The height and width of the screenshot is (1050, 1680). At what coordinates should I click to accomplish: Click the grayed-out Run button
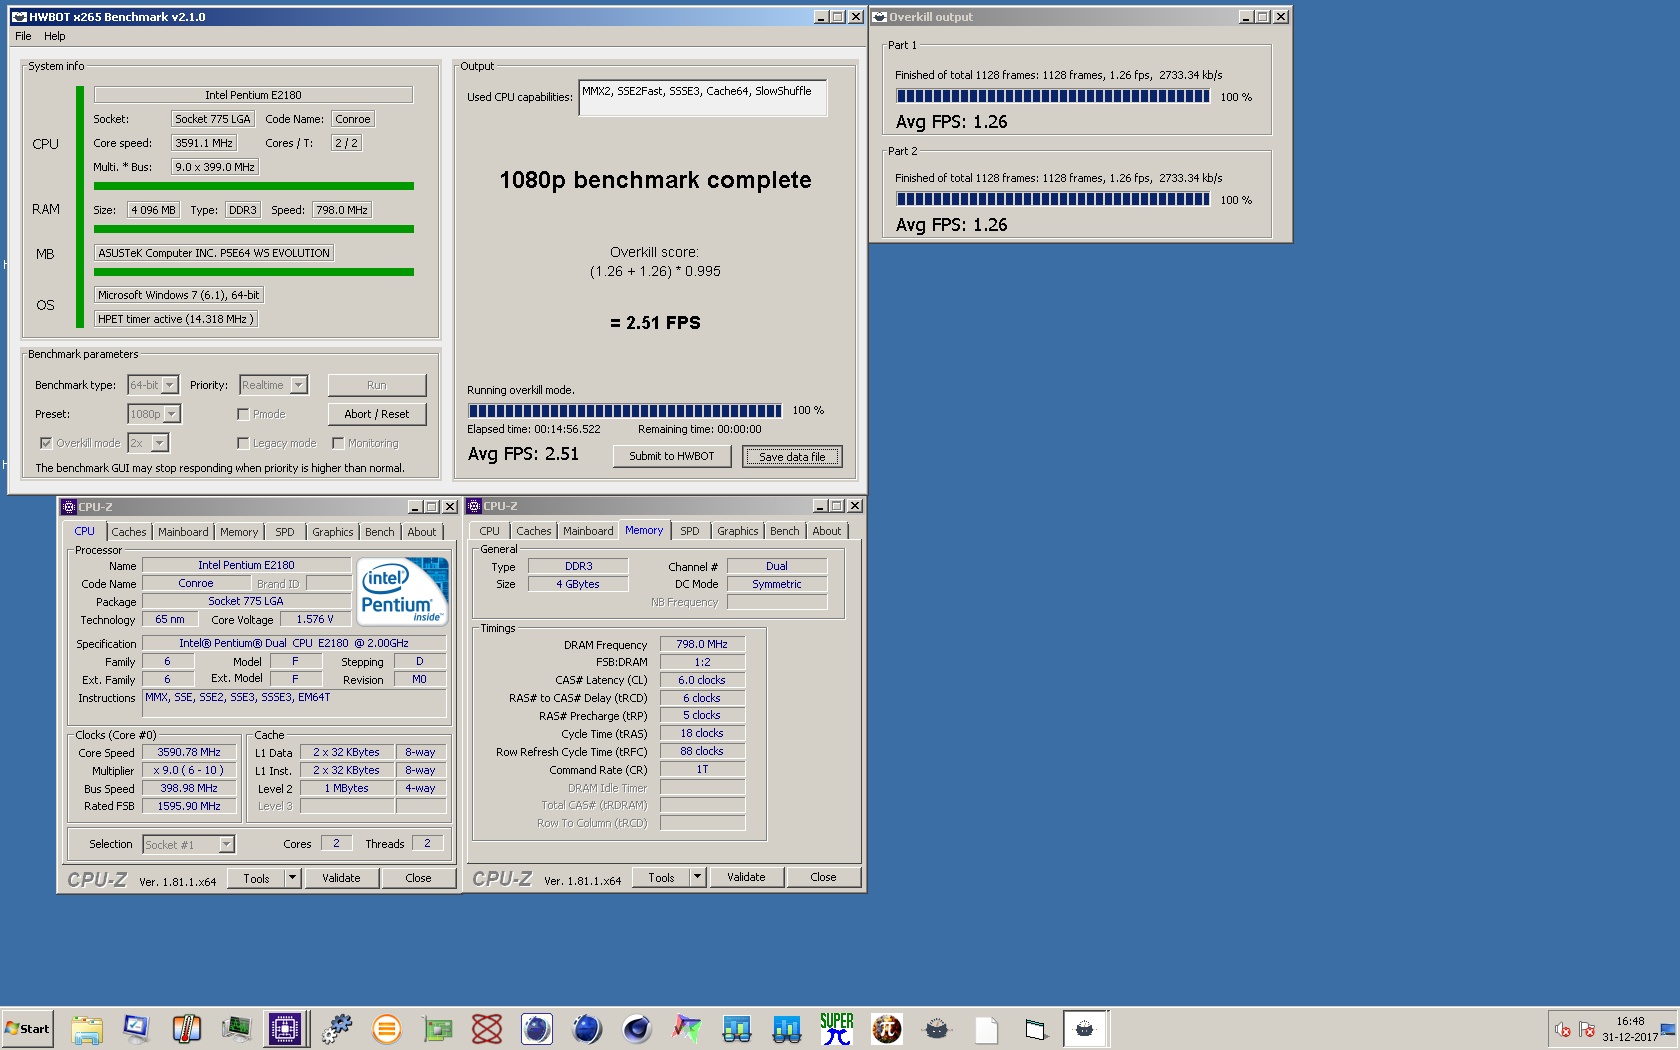(x=377, y=385)
